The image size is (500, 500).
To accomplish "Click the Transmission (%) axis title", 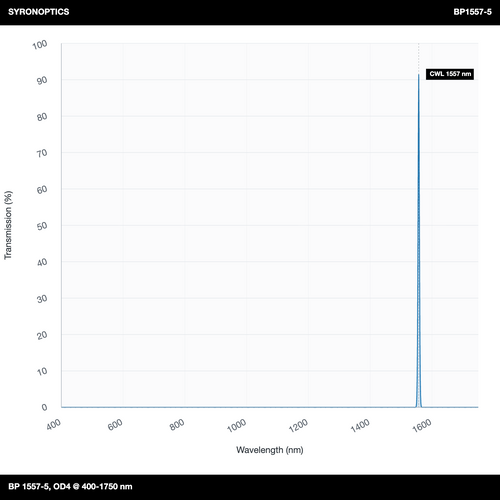I will coord(8,225).
